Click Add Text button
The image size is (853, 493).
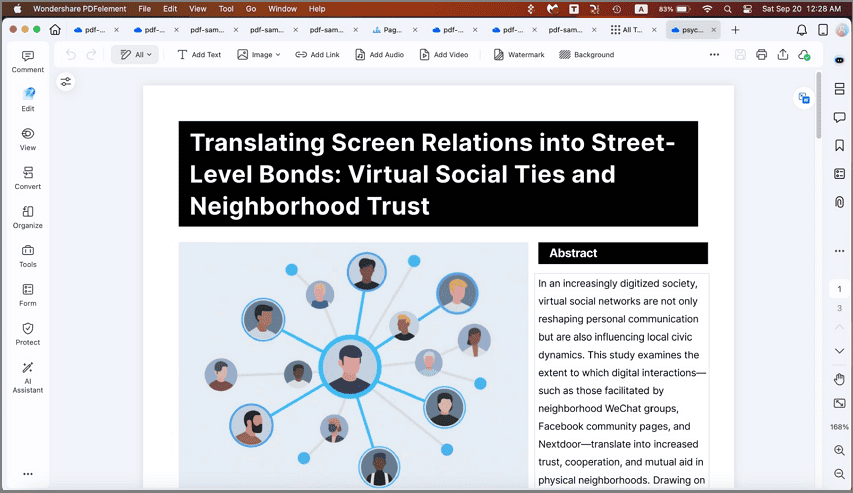199,54
